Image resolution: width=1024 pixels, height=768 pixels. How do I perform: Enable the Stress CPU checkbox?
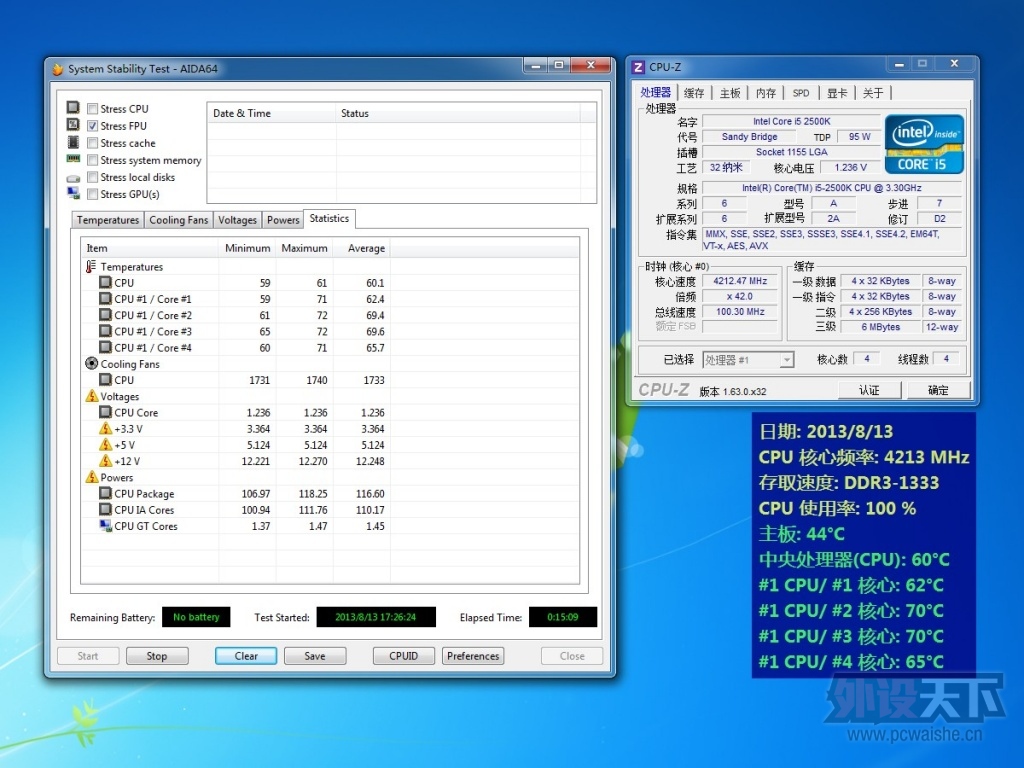pos(93,109)
